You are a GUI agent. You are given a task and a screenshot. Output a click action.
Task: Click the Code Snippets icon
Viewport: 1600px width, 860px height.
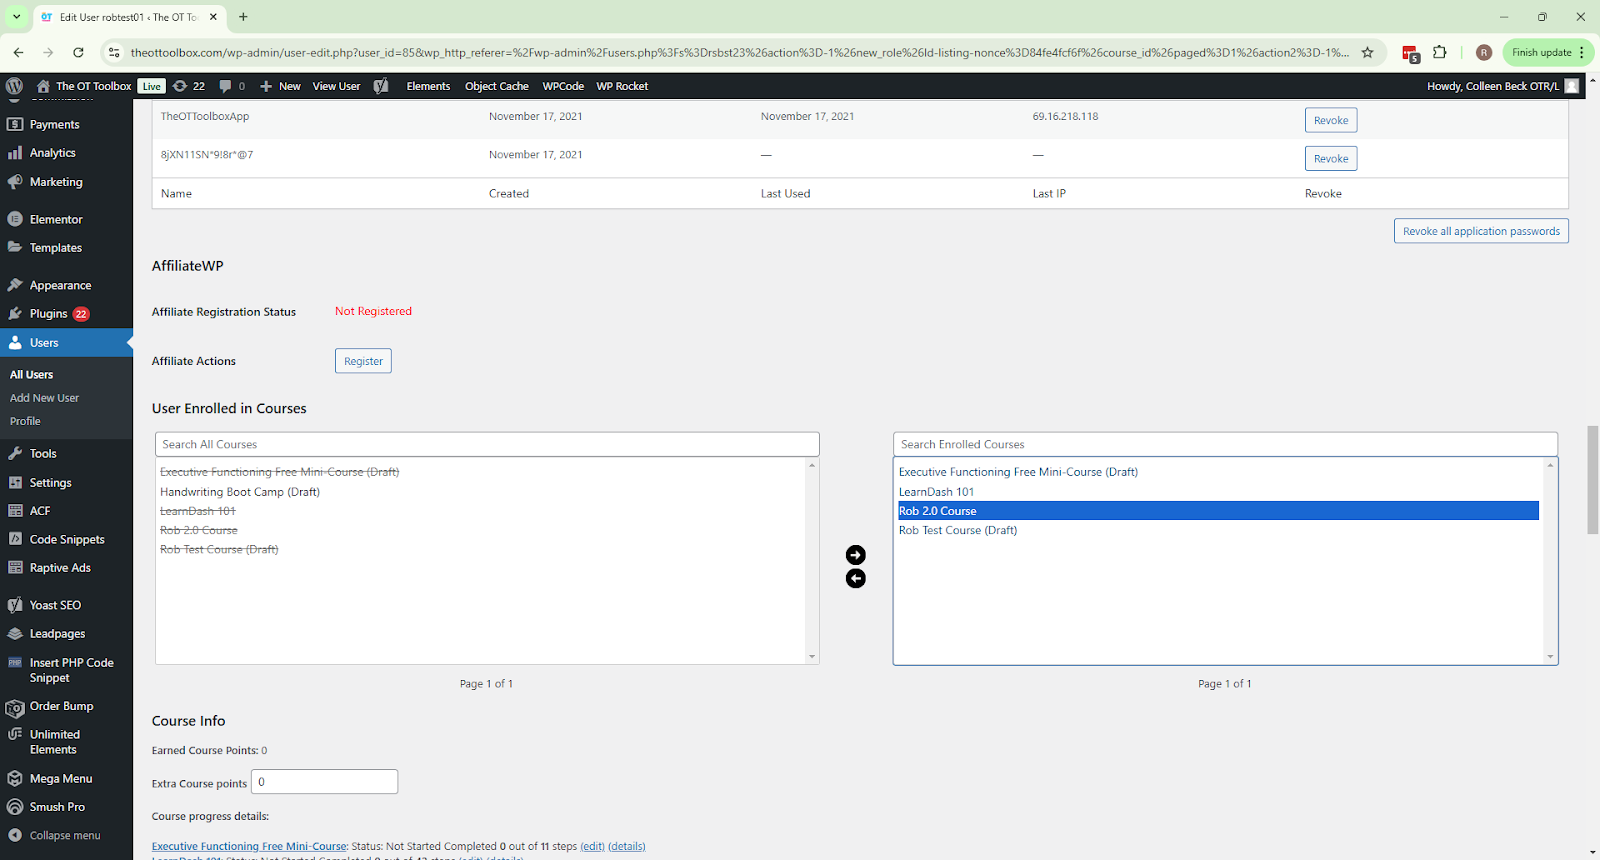[15, 539]
